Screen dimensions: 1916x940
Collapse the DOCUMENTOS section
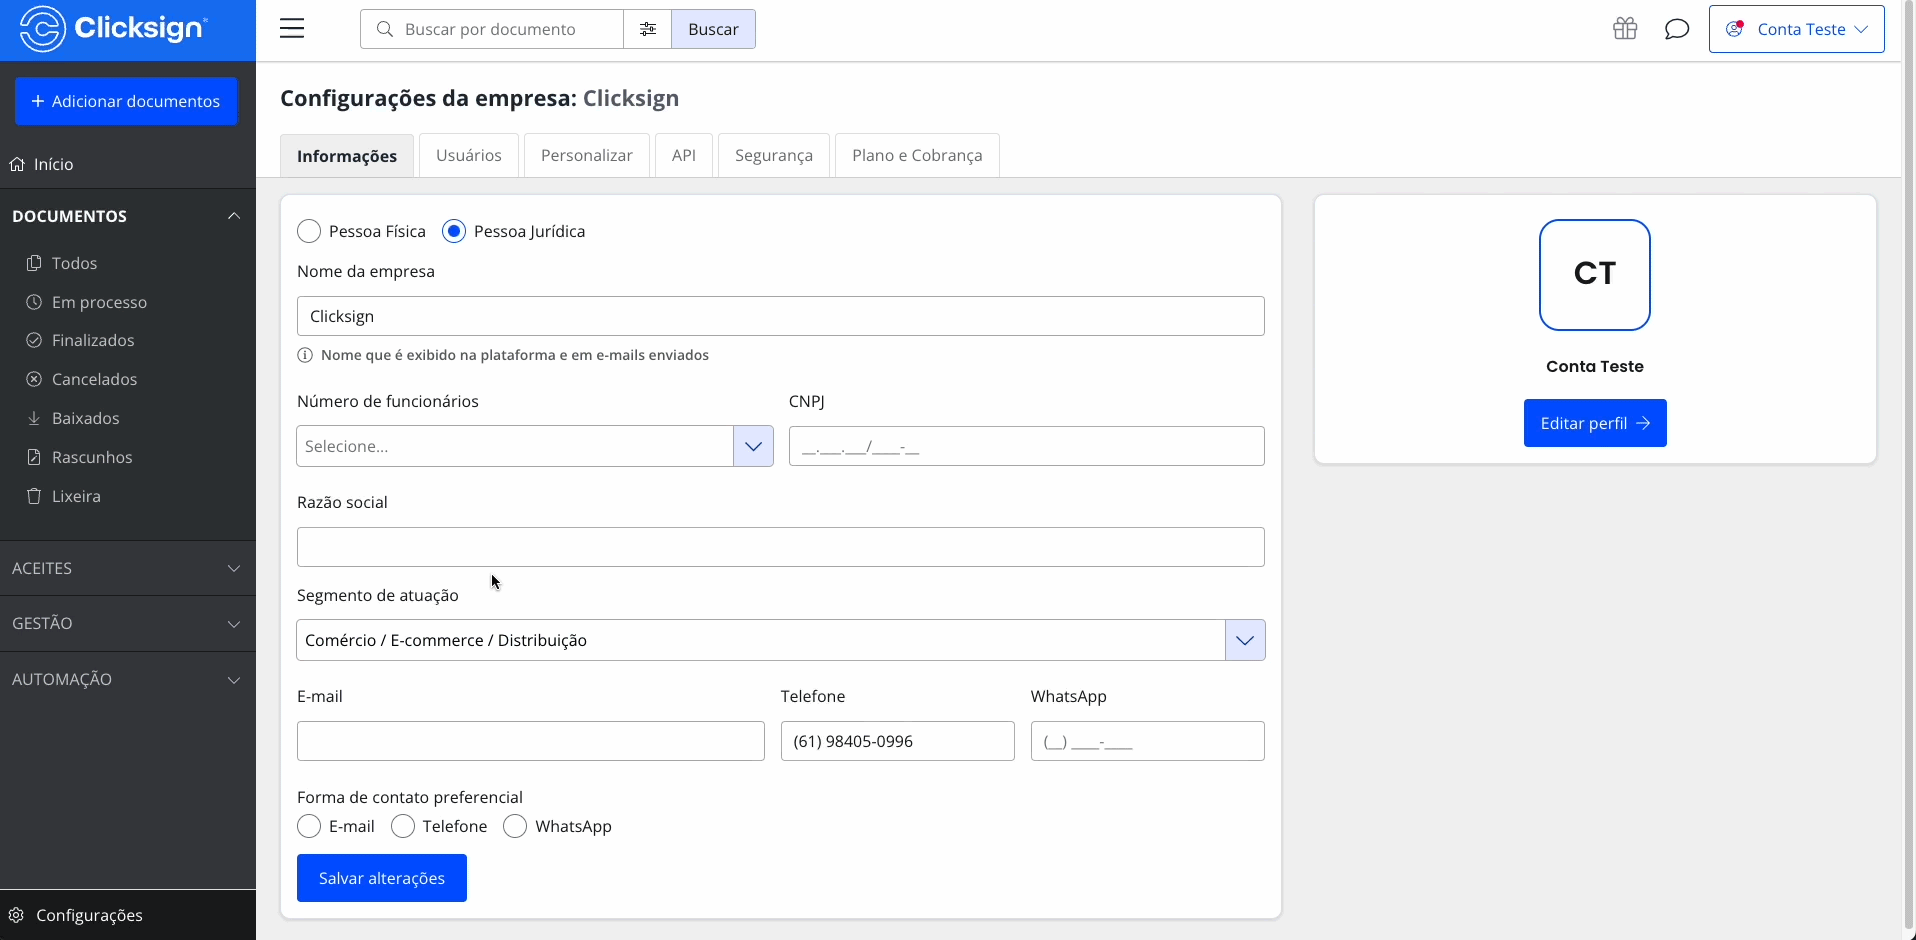pyautogui.click(x=128, y=216)
